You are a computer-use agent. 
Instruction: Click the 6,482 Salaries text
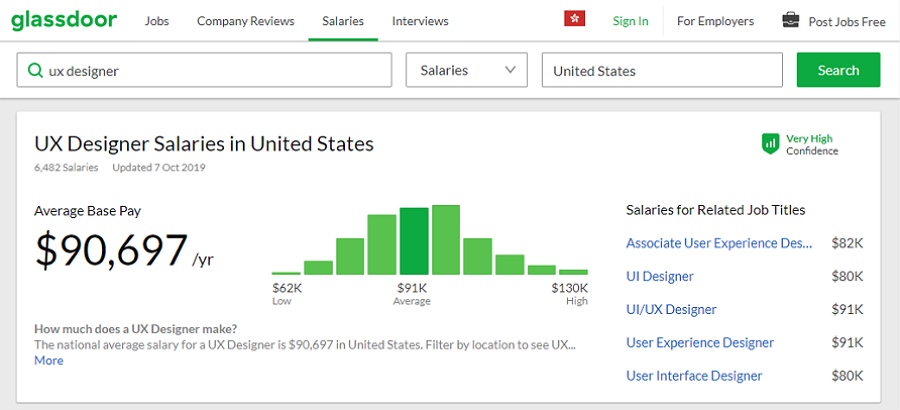point(66,168)
